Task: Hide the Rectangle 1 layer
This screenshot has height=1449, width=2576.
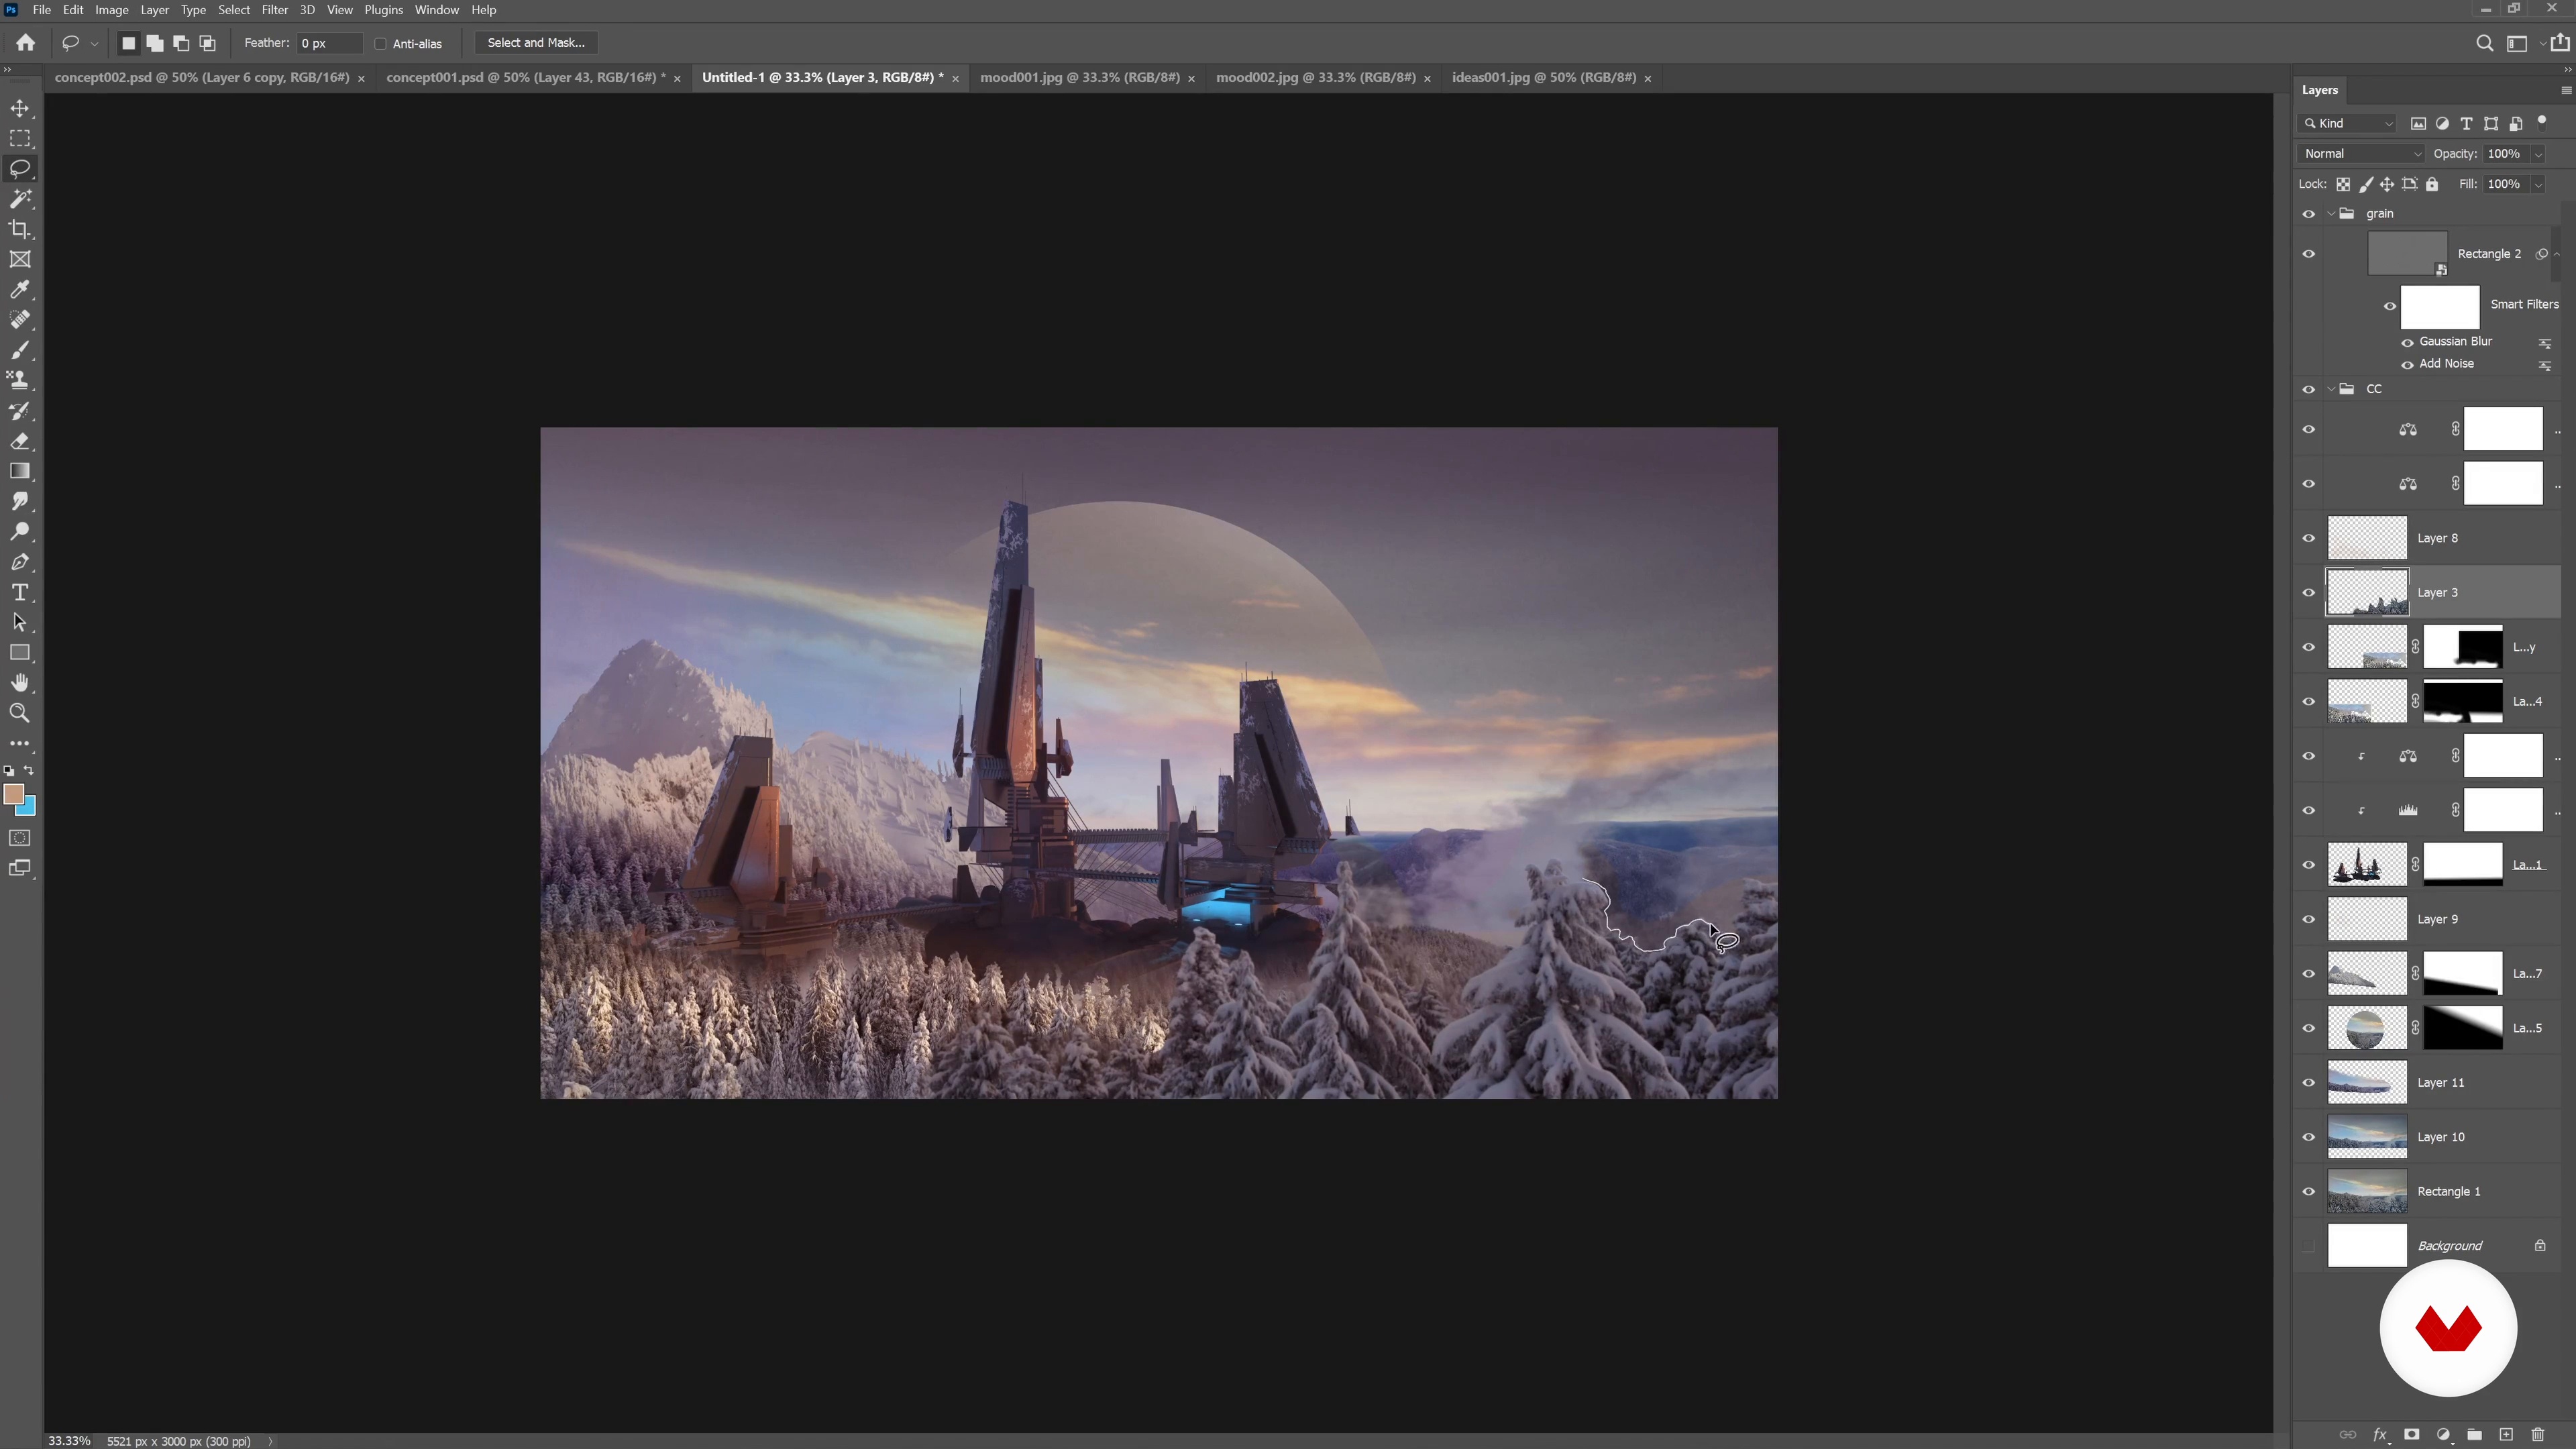Action: coord(2308,1192)
